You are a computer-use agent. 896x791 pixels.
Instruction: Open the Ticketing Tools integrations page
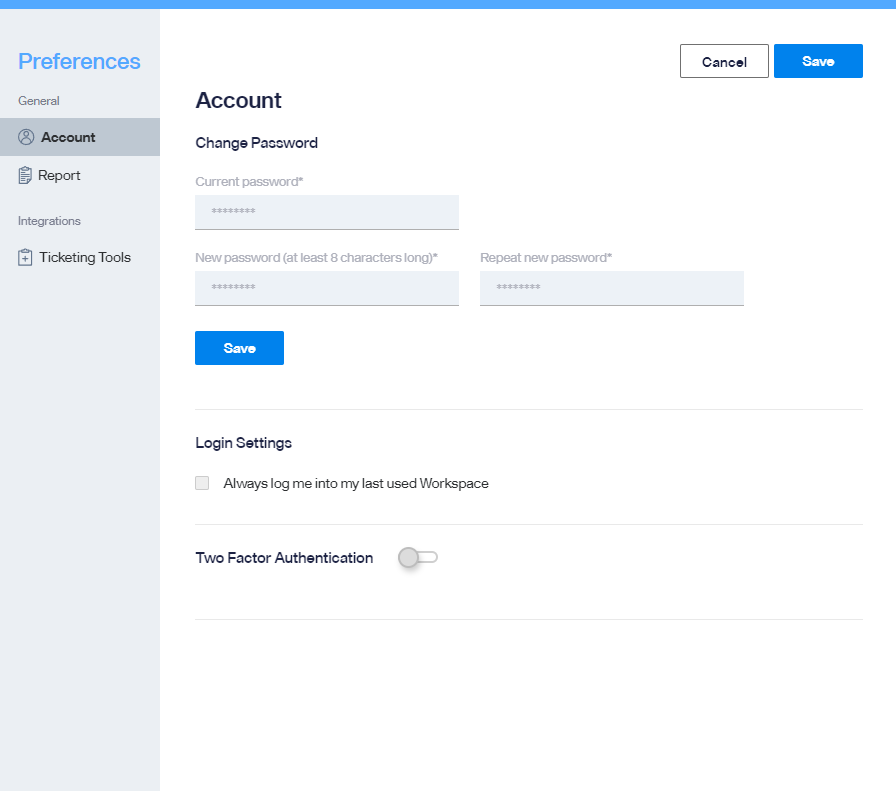[x=80, y=257]
